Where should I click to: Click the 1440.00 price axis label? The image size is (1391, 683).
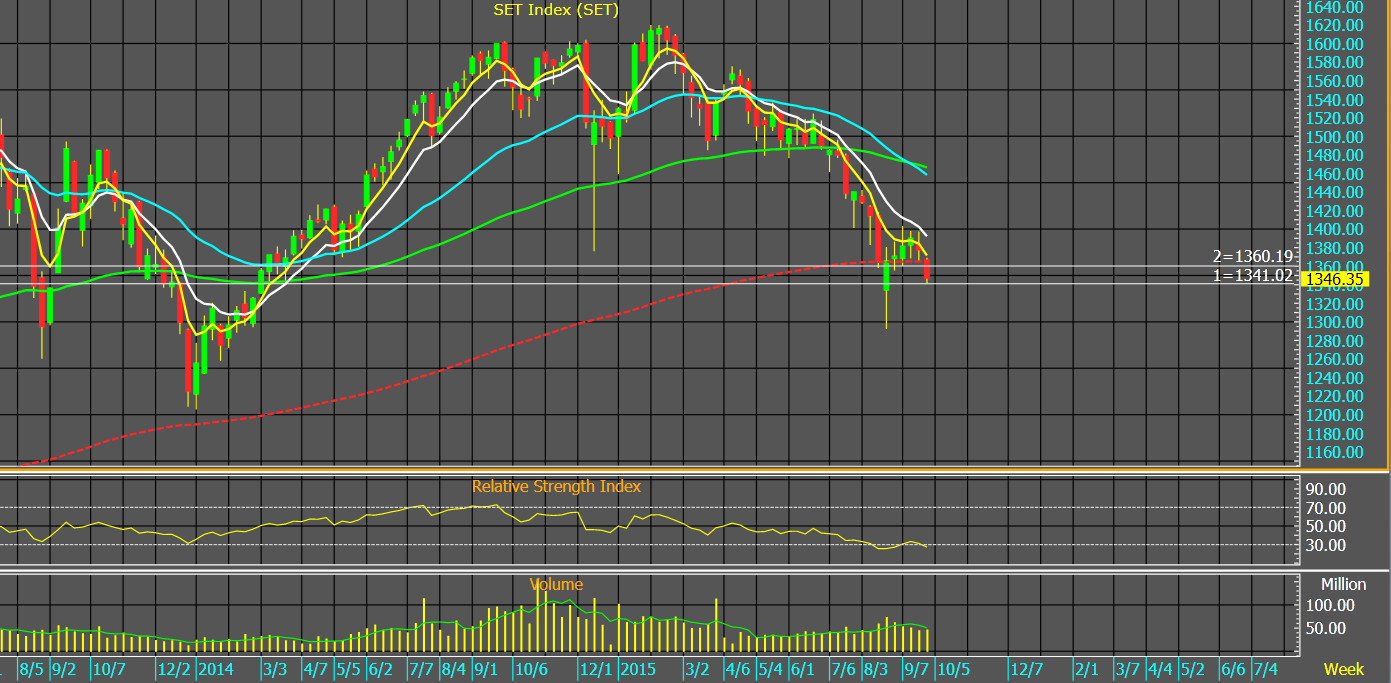click(x=1335, y=192)
